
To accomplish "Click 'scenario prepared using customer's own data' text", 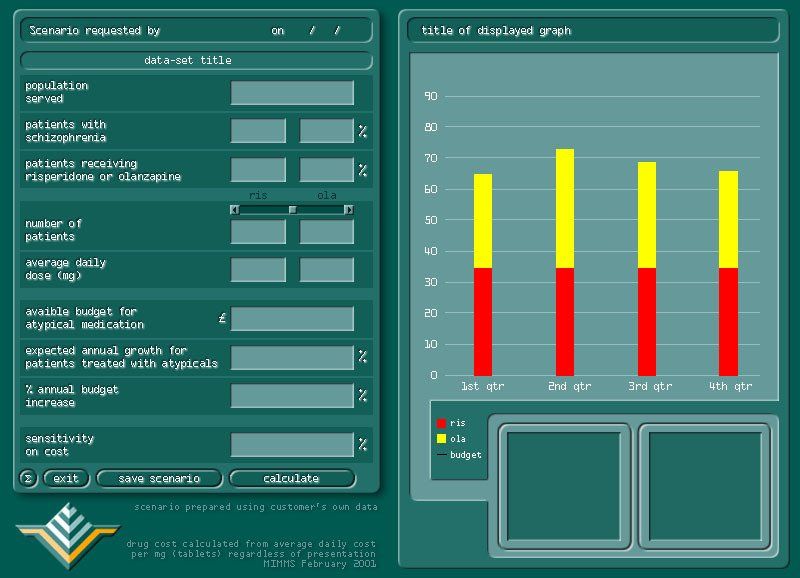I will [256, 507].
